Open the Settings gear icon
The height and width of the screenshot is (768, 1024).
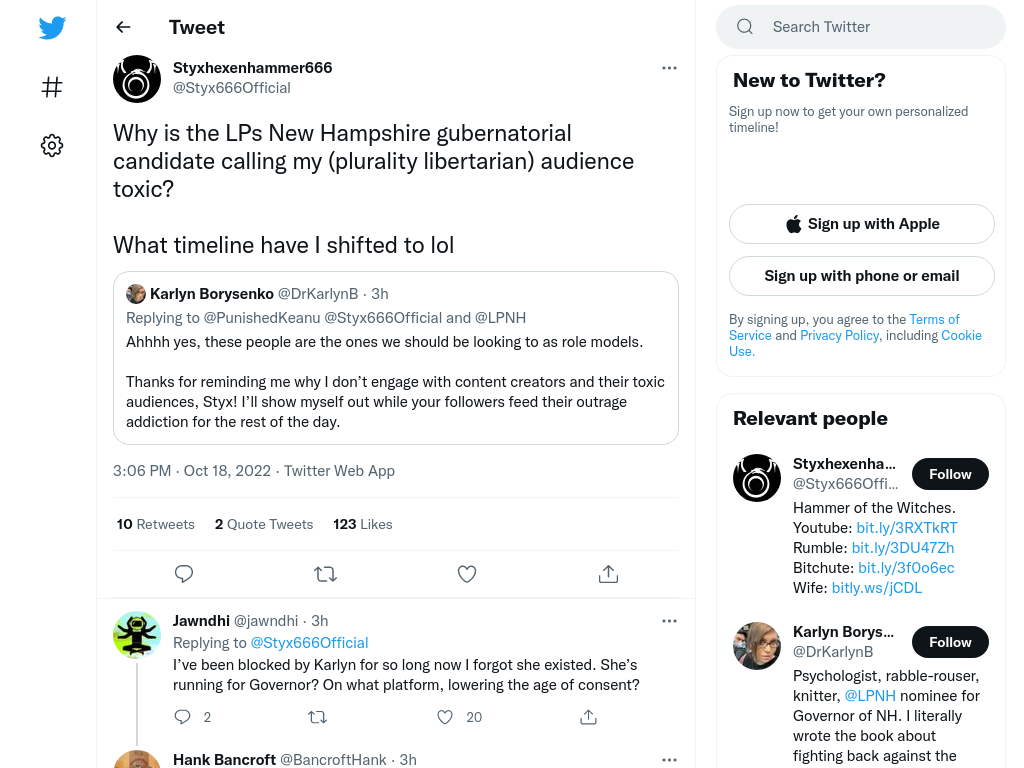pos(52,145)
